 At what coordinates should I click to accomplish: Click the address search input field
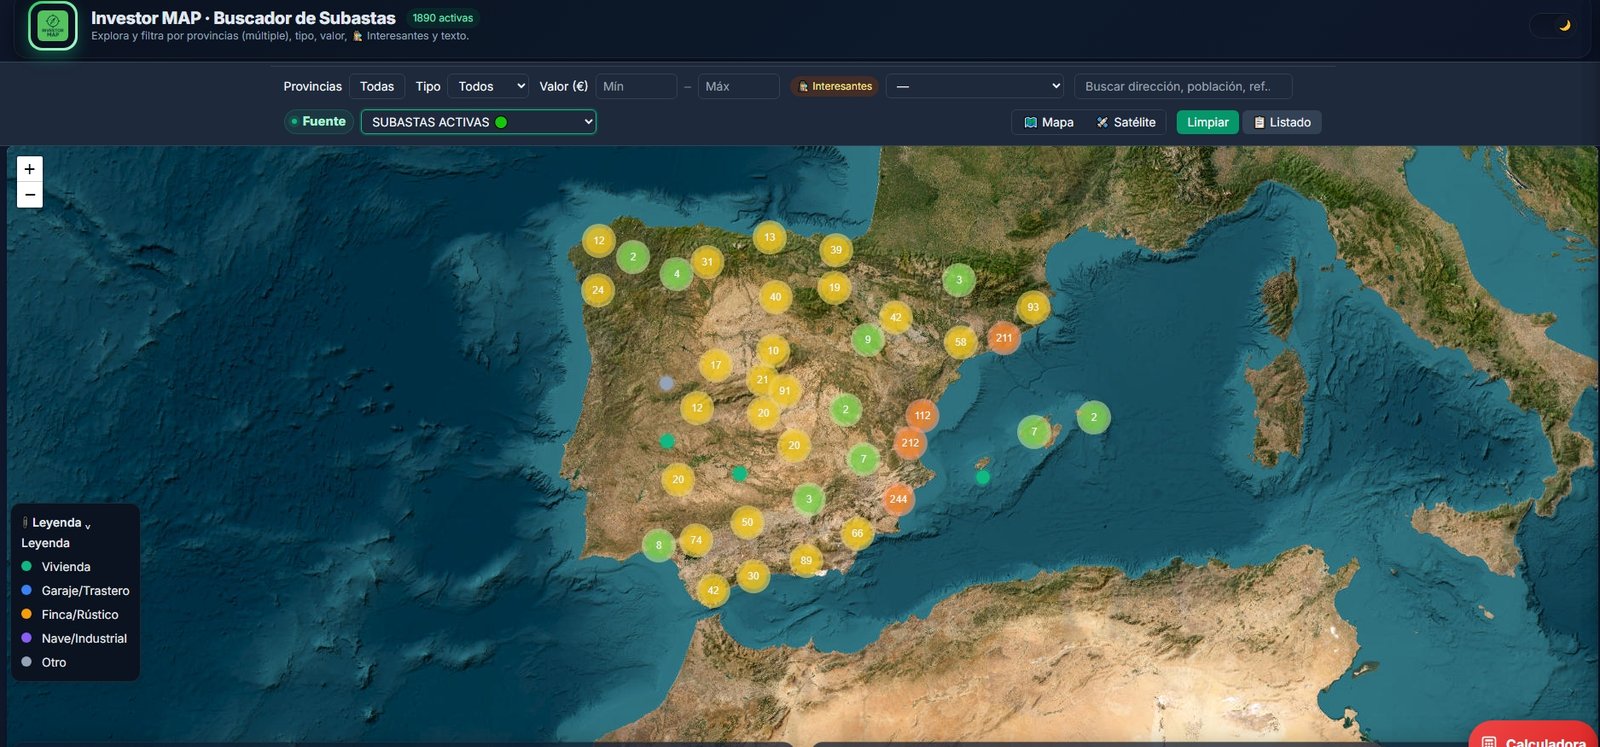pyautogui.click(x=1182, y=87)
